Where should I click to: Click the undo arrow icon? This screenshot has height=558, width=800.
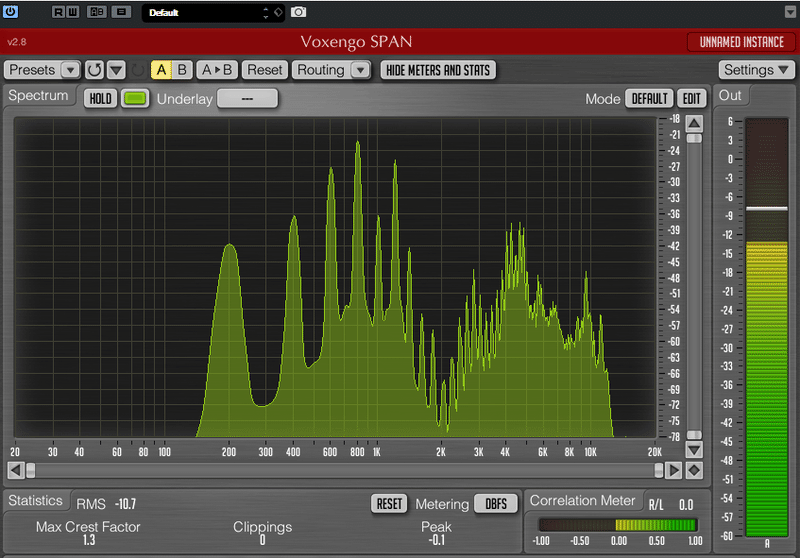tap(94, 70)
